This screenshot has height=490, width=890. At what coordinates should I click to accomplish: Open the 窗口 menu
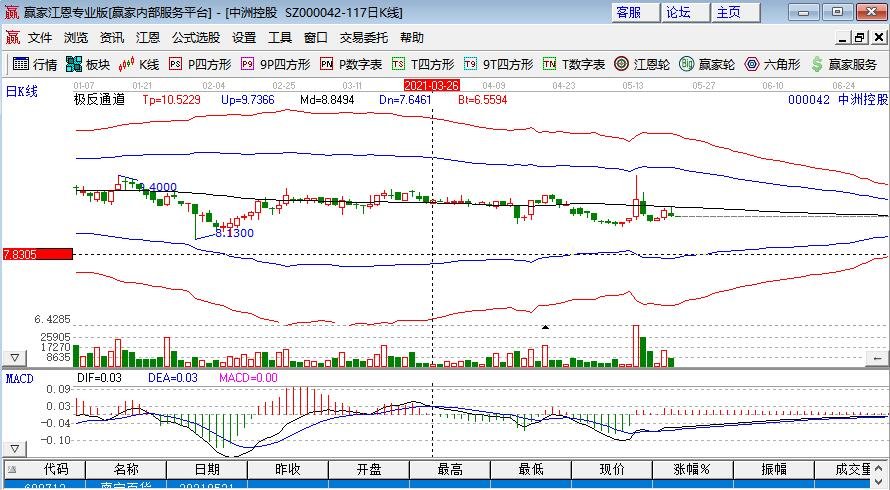pos(316,38)
